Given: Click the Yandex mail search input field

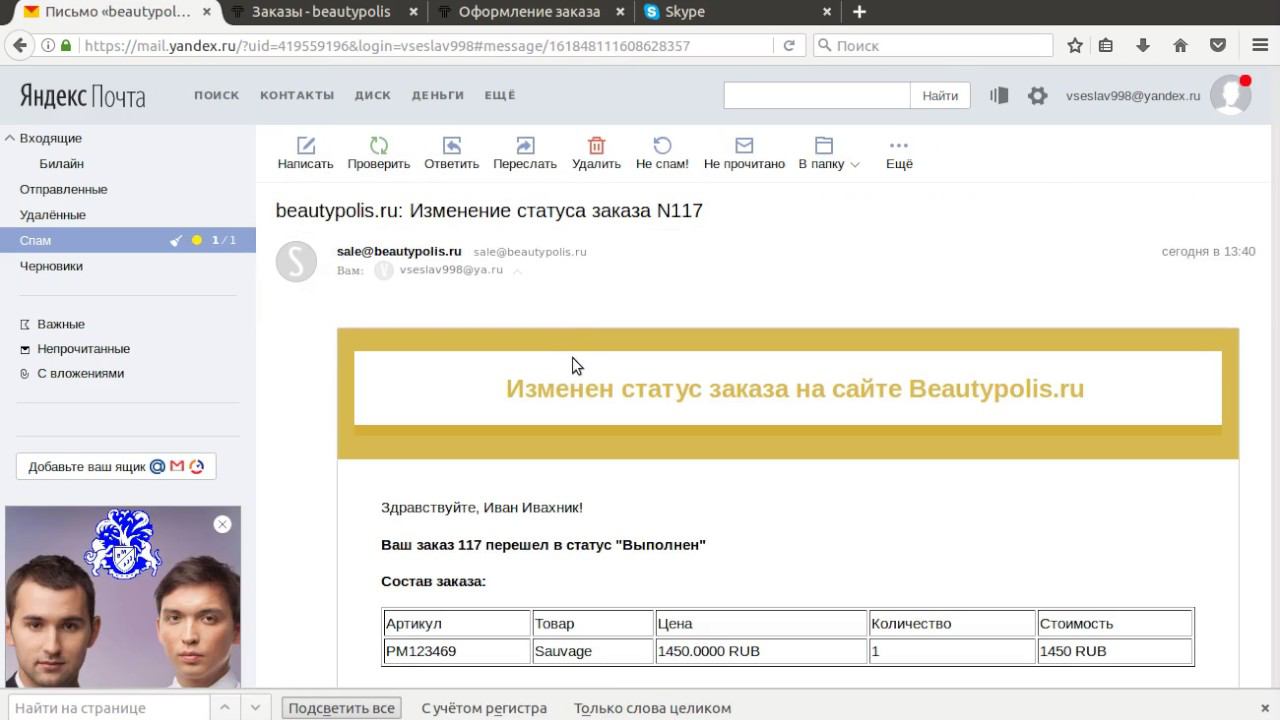Looking at the screenshot, I should pos(817,96).
